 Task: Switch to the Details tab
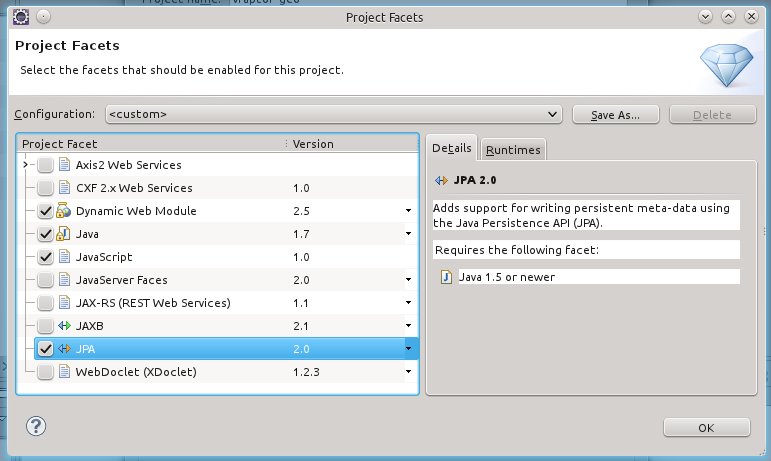click(451, 148)
